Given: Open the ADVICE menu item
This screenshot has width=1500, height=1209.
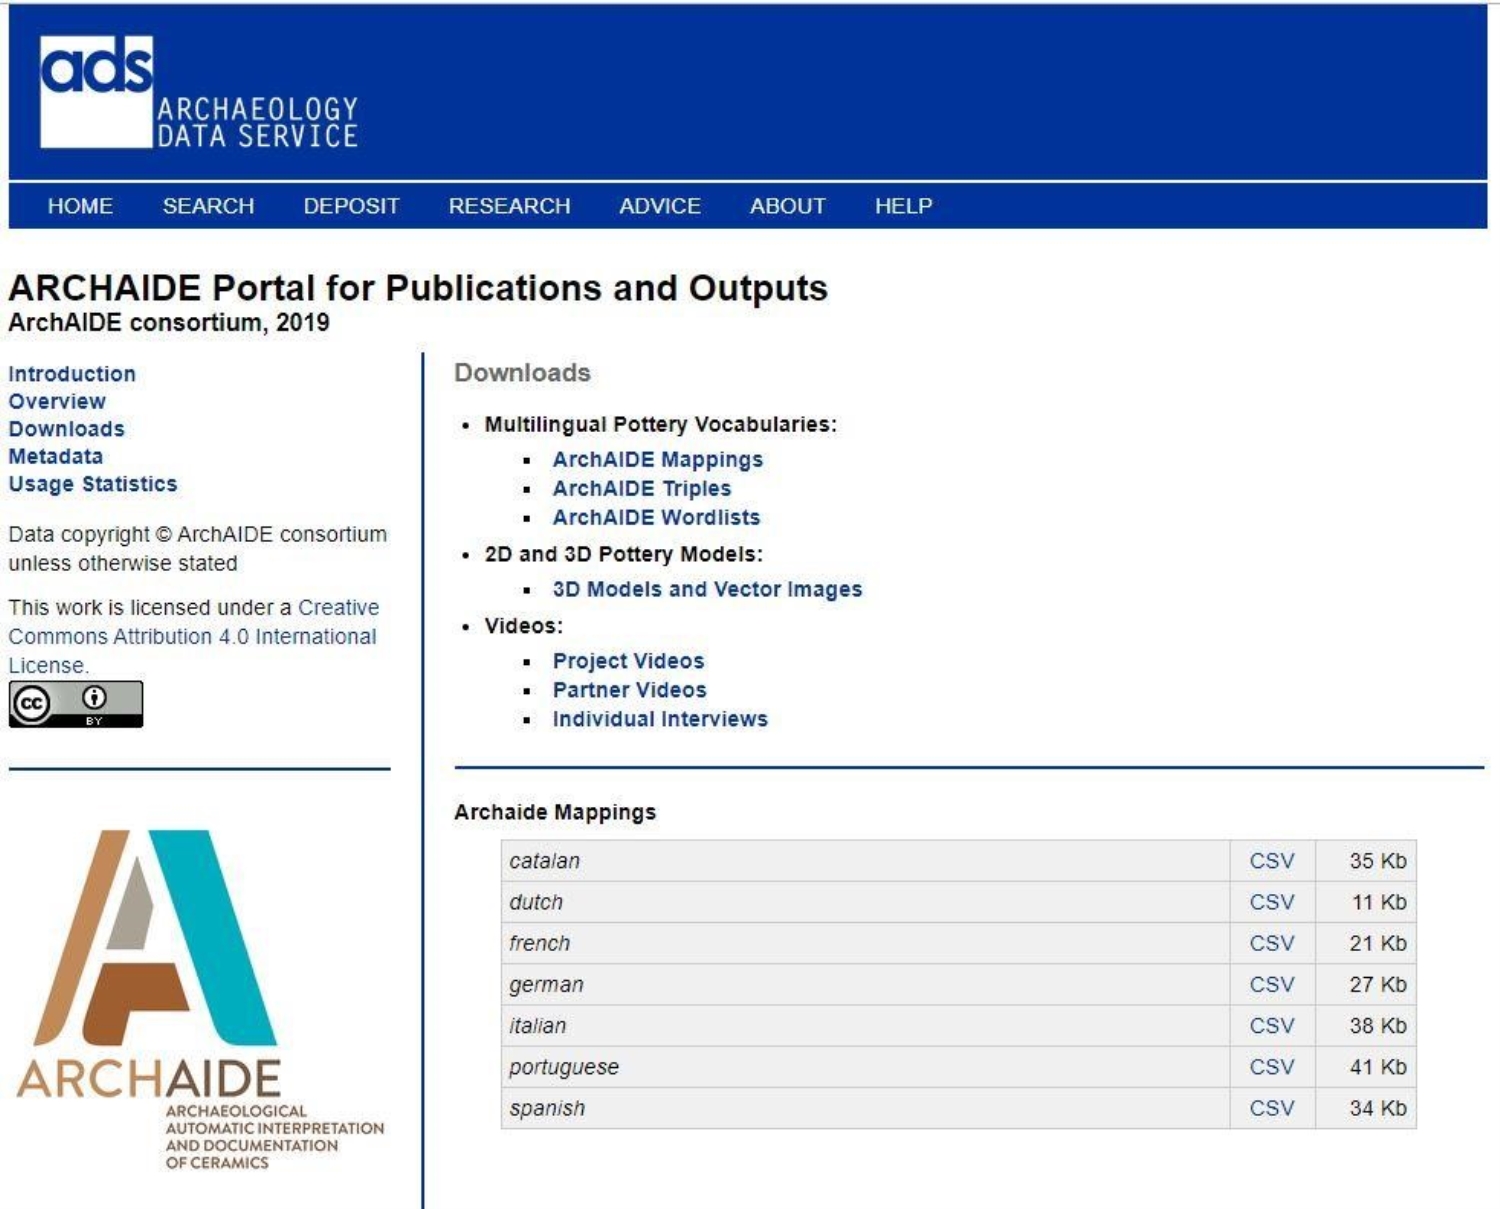Looking at the screenshot, I should point(660,206).
